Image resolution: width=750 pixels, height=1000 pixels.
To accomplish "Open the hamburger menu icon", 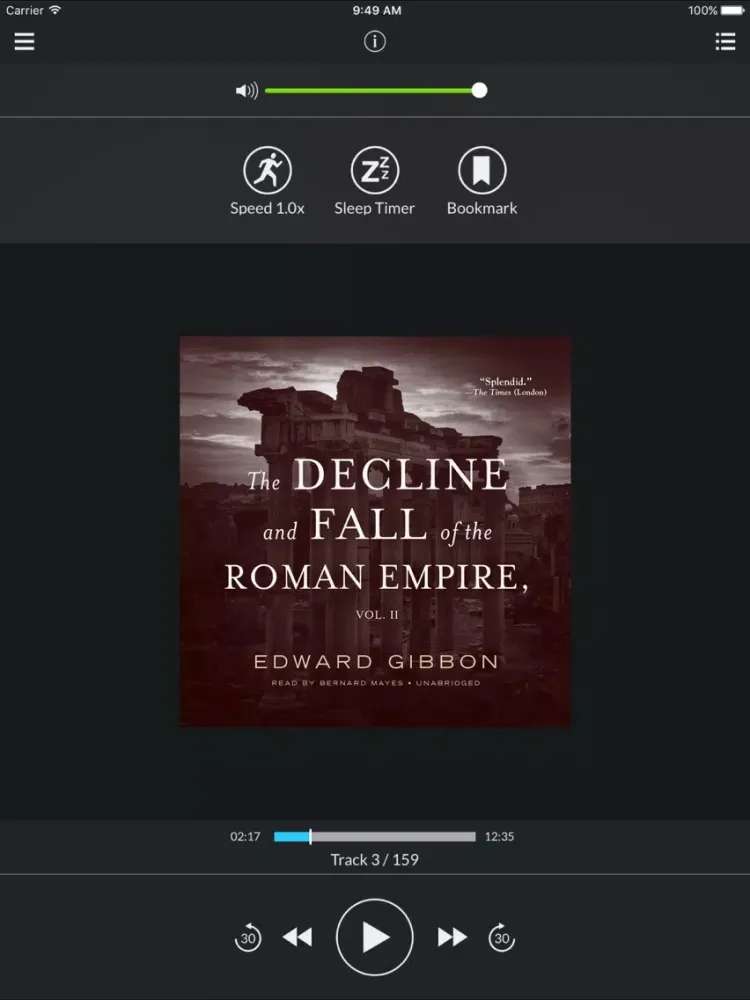I will point(24,42).
